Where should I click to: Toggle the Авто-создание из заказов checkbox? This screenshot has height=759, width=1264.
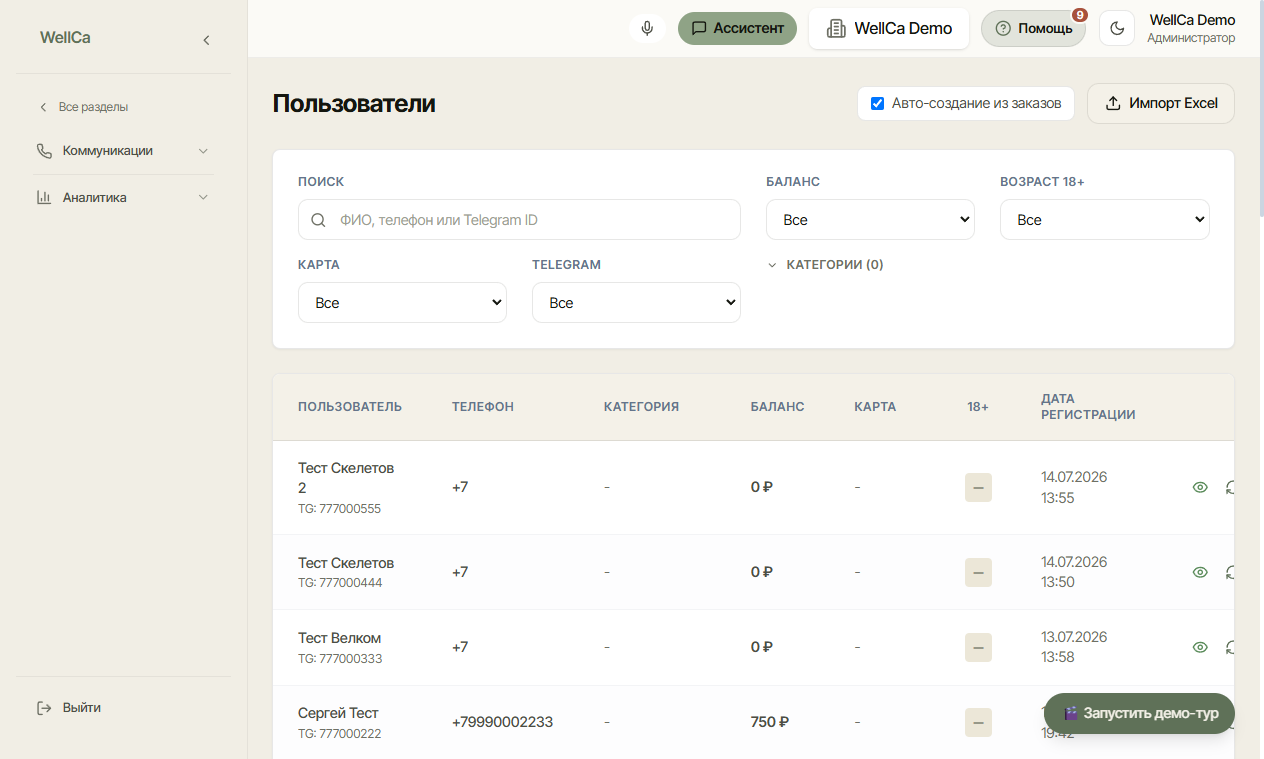coord(878,103)
